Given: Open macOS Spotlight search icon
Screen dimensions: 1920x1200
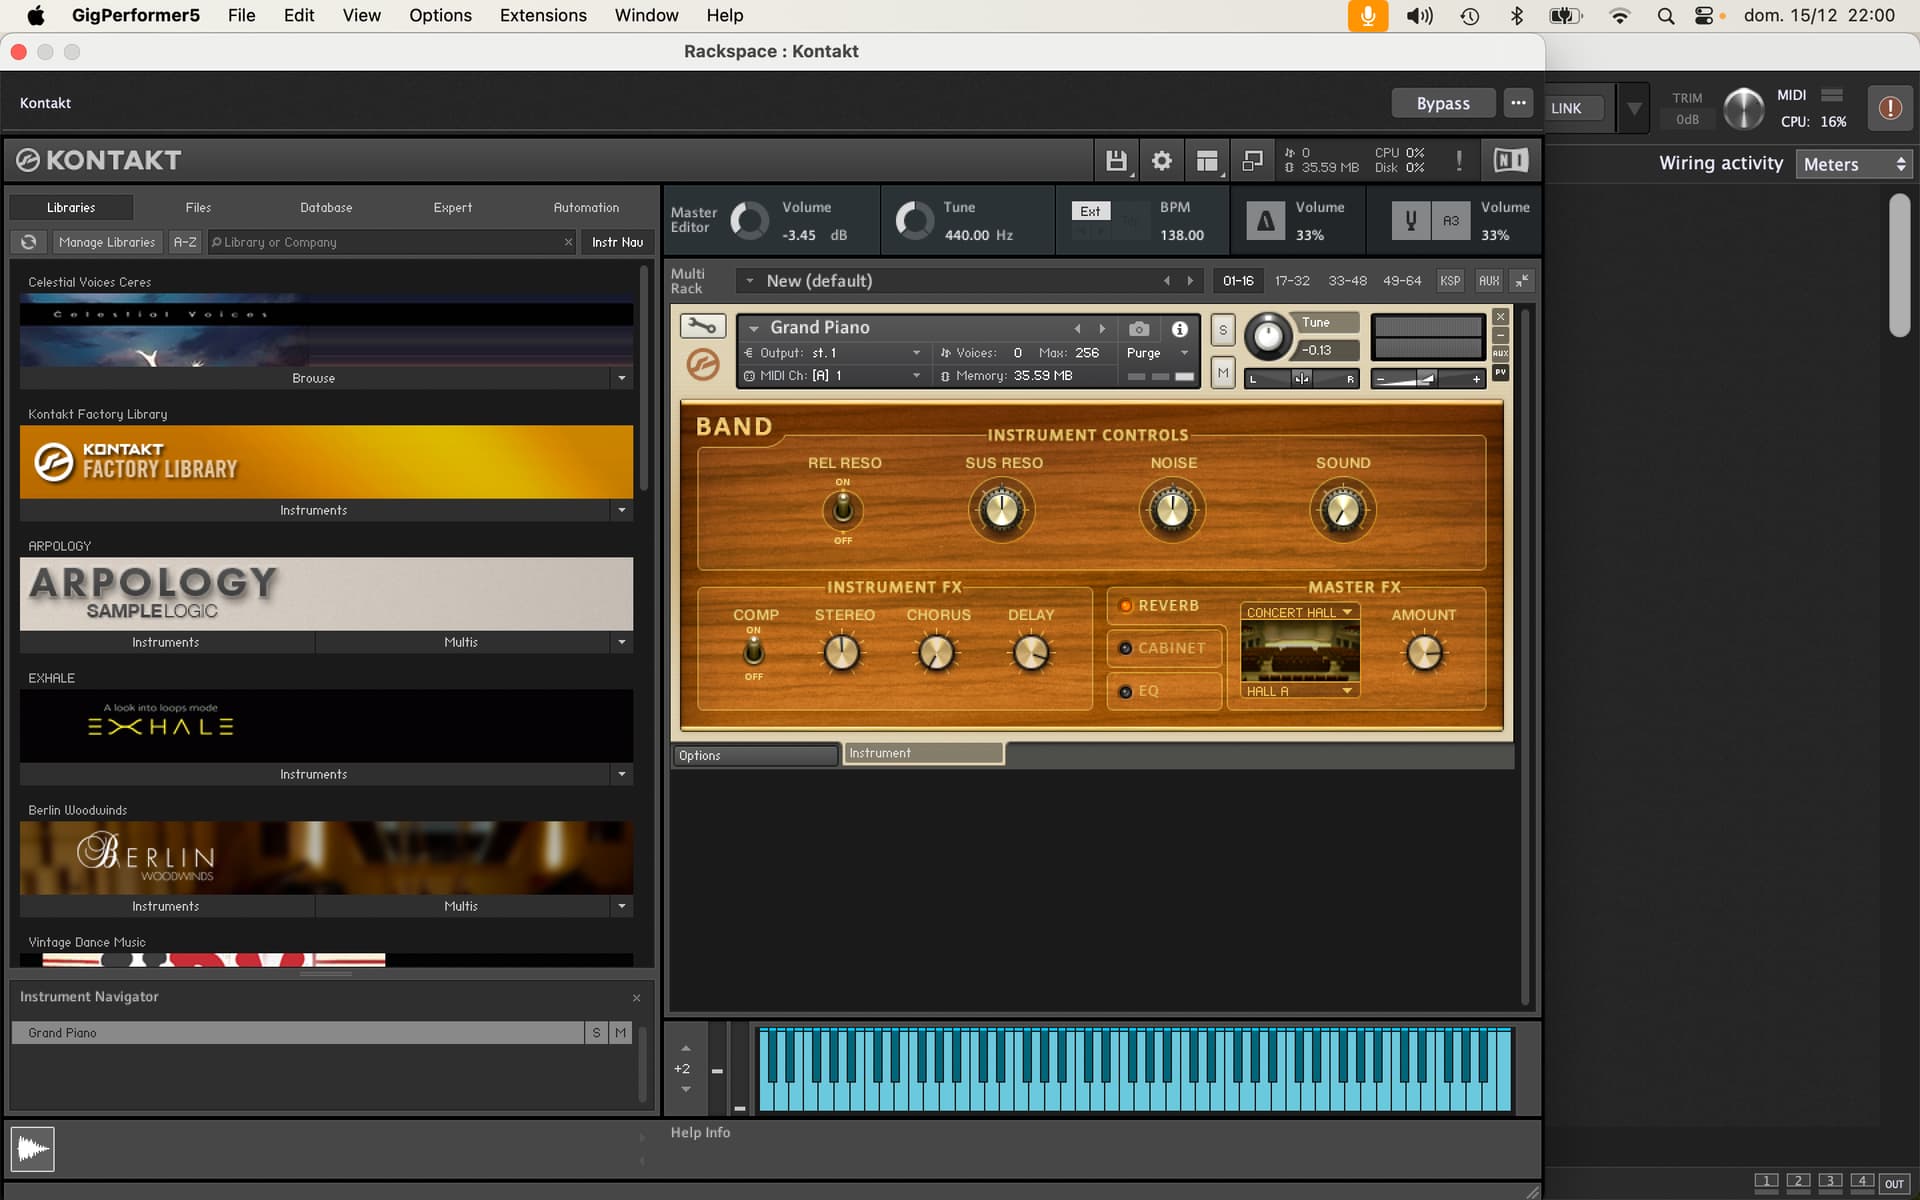Looking at the screenshot, I should coord(1665,16).
